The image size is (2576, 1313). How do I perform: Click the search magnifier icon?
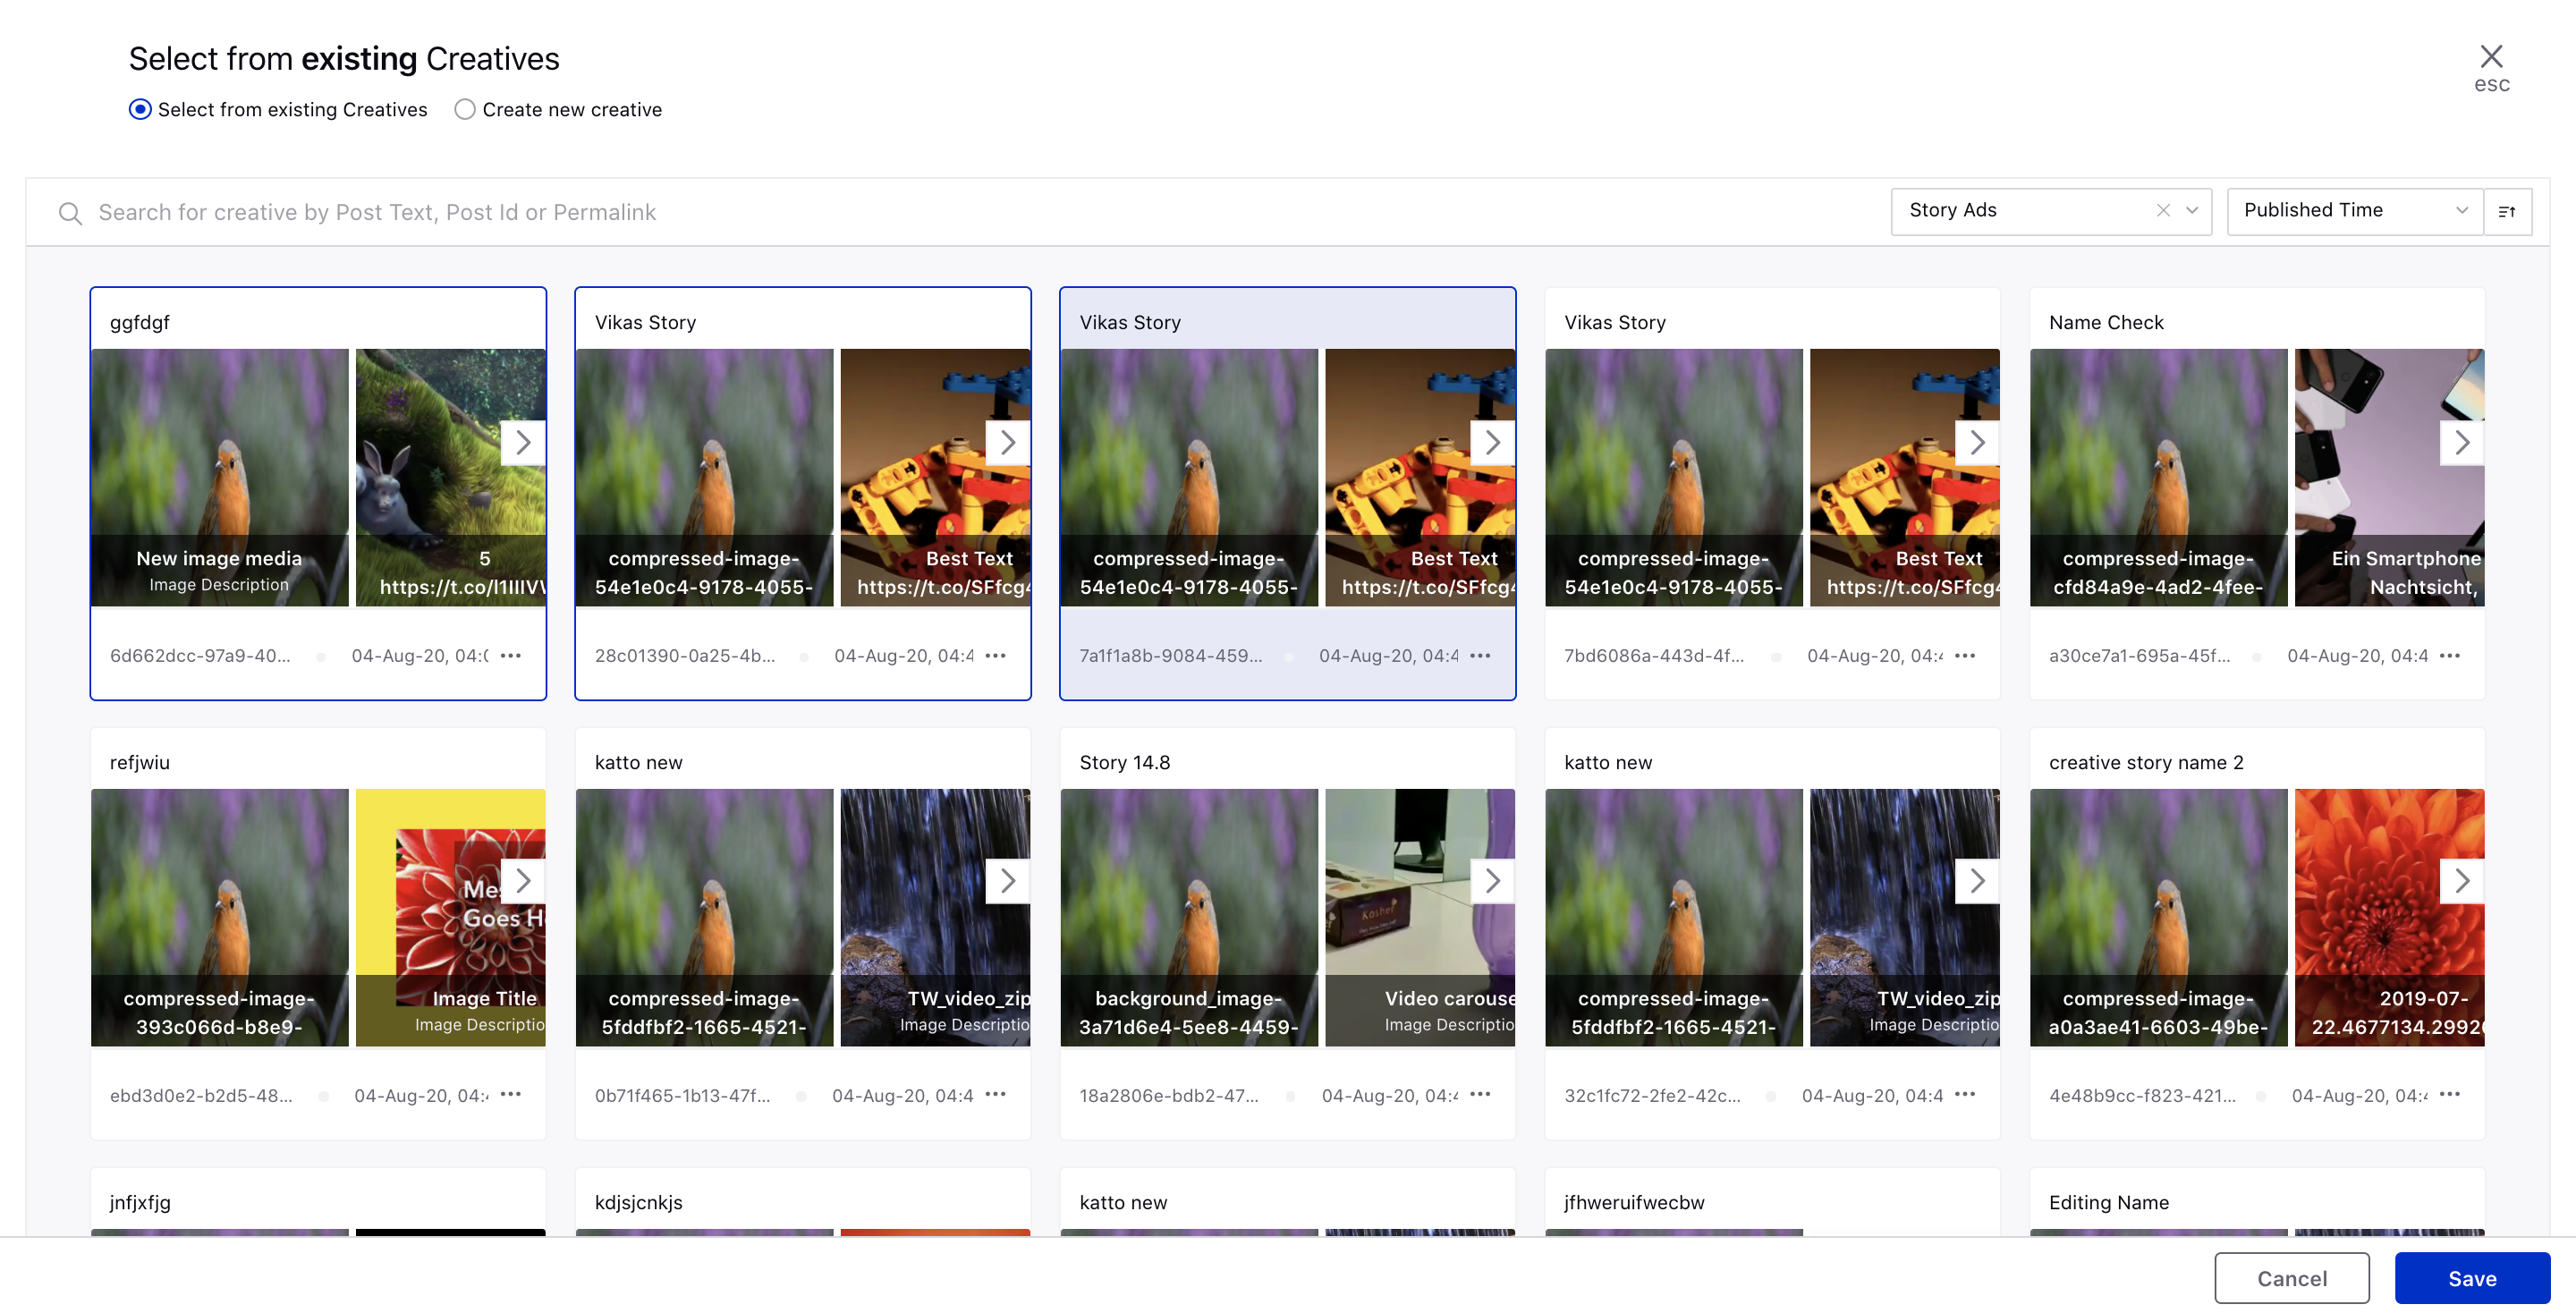click(x=70, y=213)
